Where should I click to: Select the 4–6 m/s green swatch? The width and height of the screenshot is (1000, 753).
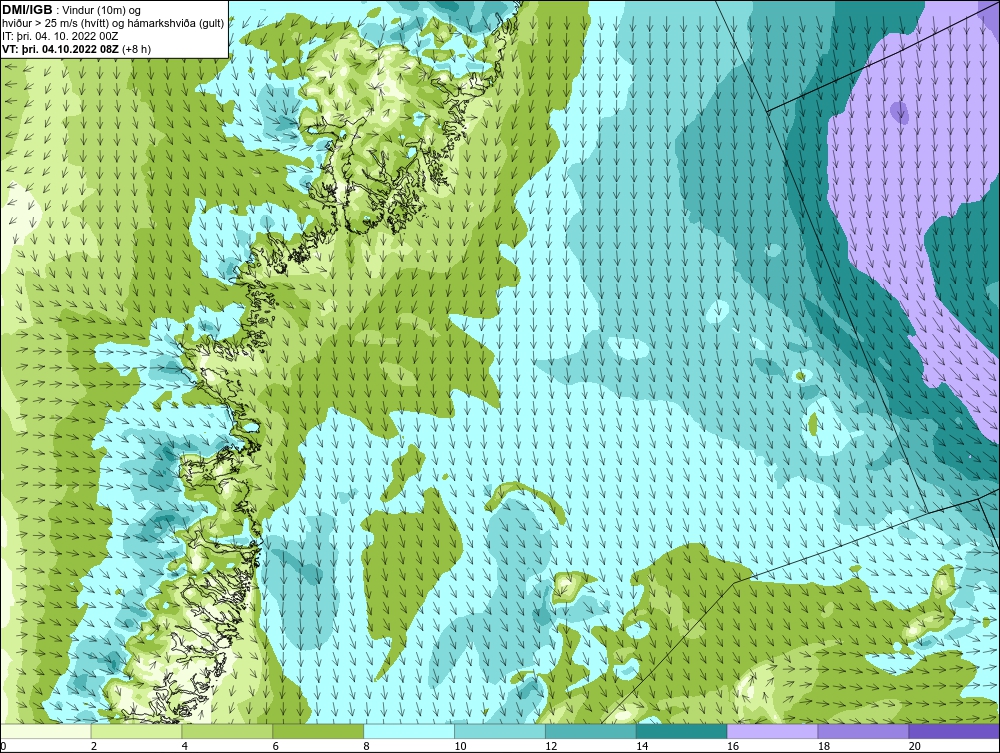[x=227, y=731]
